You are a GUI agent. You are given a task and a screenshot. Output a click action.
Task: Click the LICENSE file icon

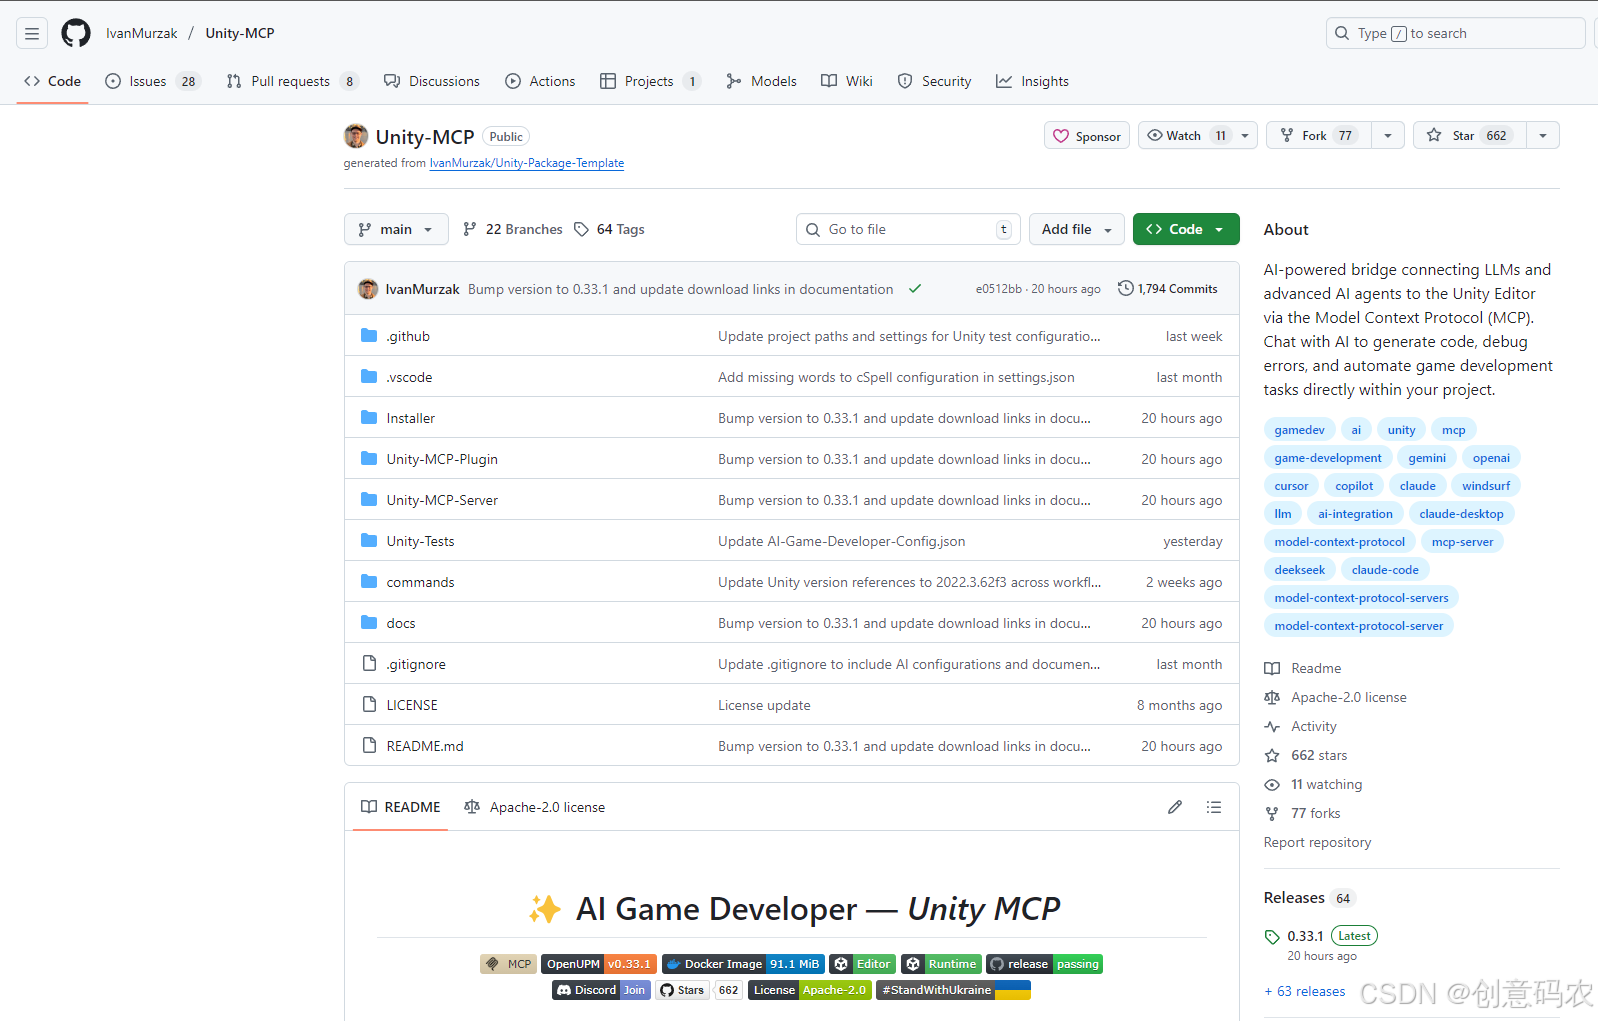(369, 705)
